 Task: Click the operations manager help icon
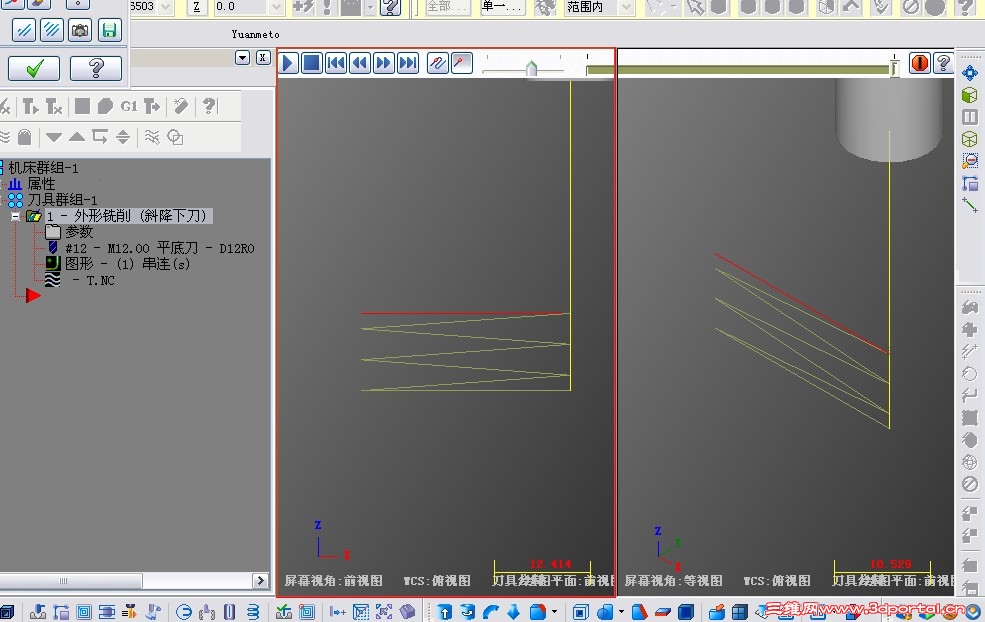[x=209, y=106]
